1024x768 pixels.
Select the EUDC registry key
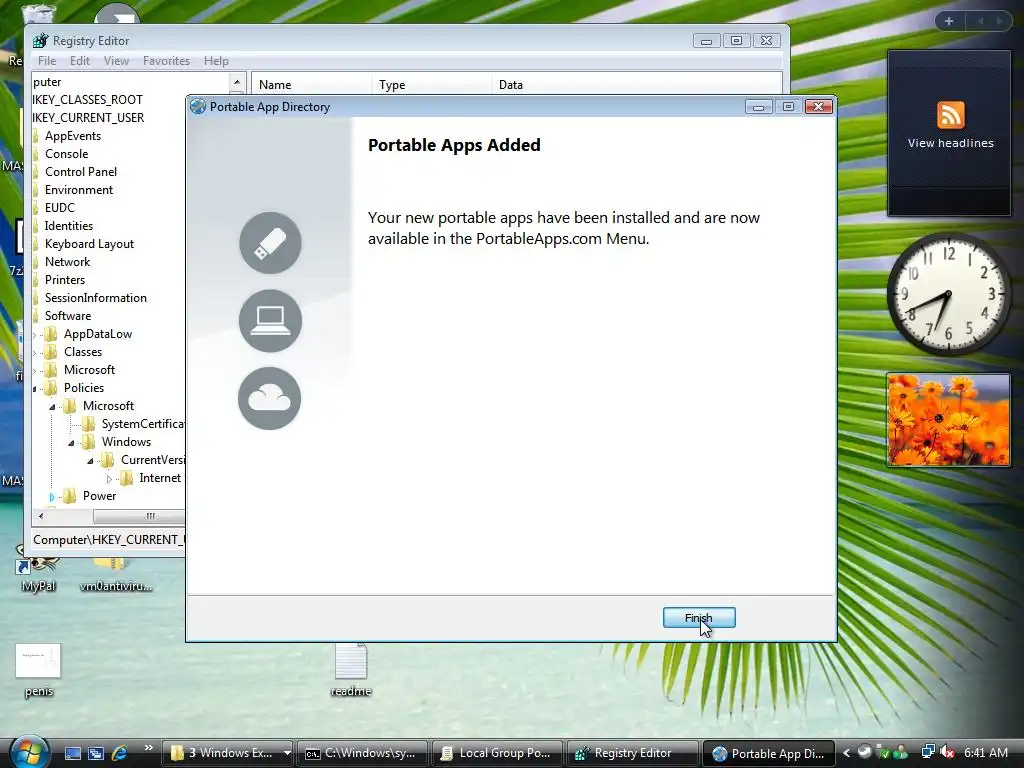point(59,208)
